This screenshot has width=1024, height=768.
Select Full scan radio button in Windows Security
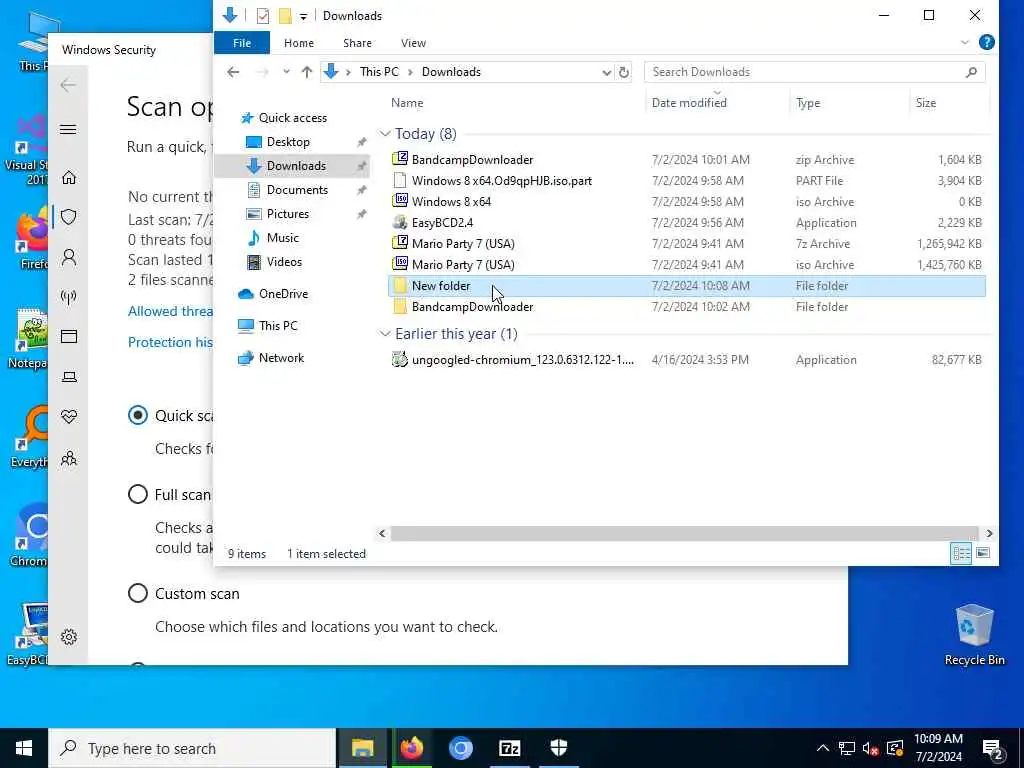coord(138,494)
